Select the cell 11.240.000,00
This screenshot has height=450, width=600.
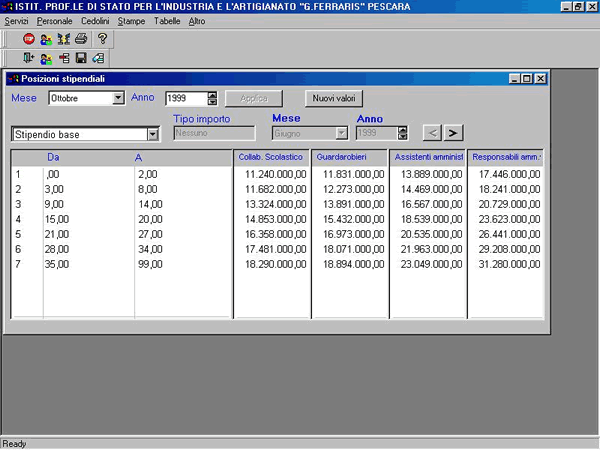point(276,174)
